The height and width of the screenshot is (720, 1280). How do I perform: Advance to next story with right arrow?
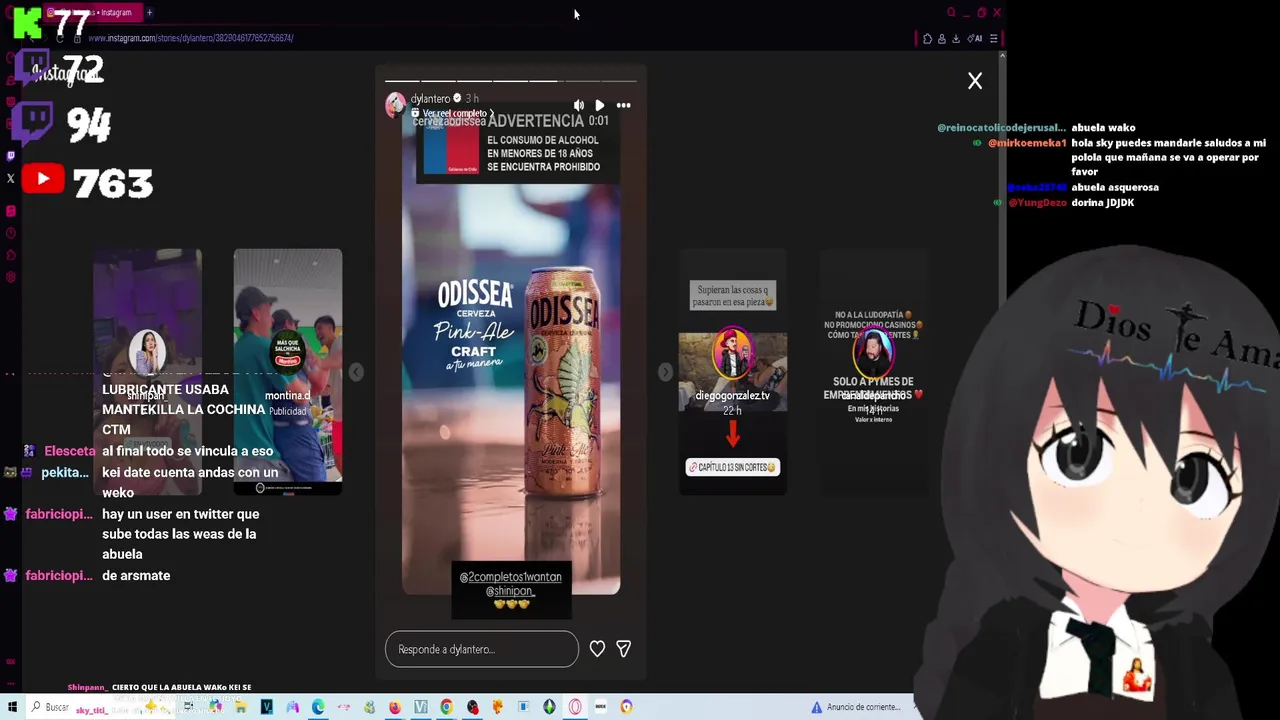[666, 372]
